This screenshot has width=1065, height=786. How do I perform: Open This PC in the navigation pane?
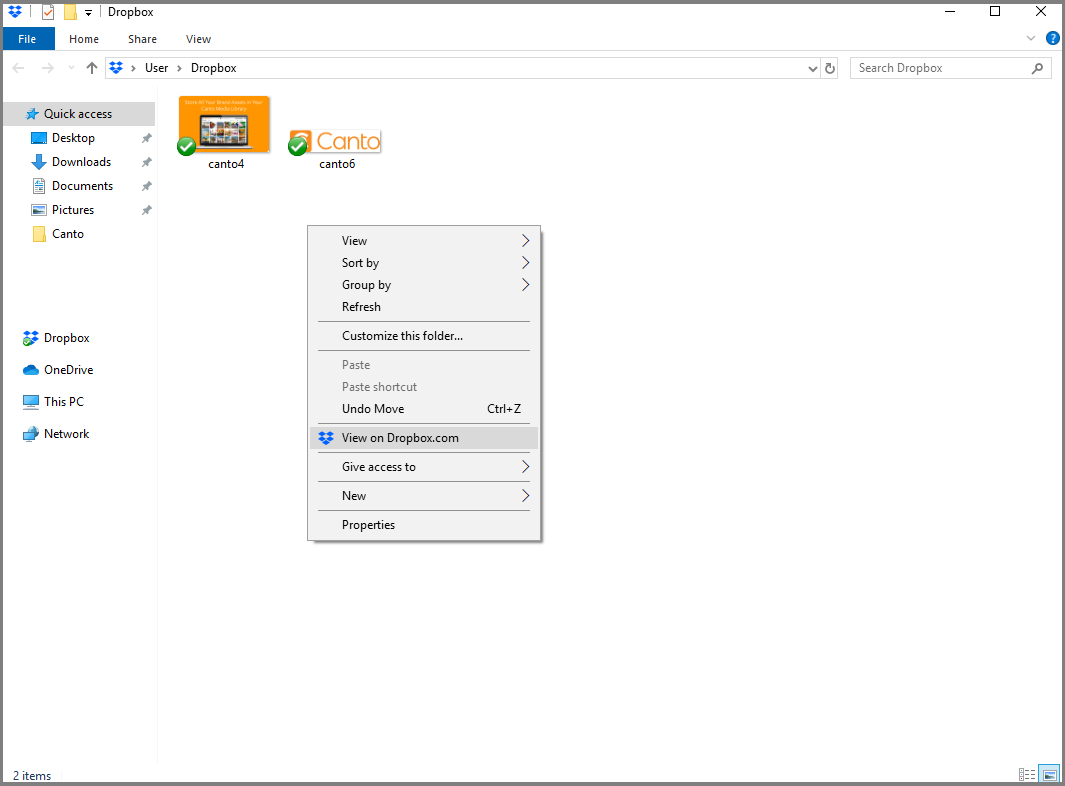[64, 401]
